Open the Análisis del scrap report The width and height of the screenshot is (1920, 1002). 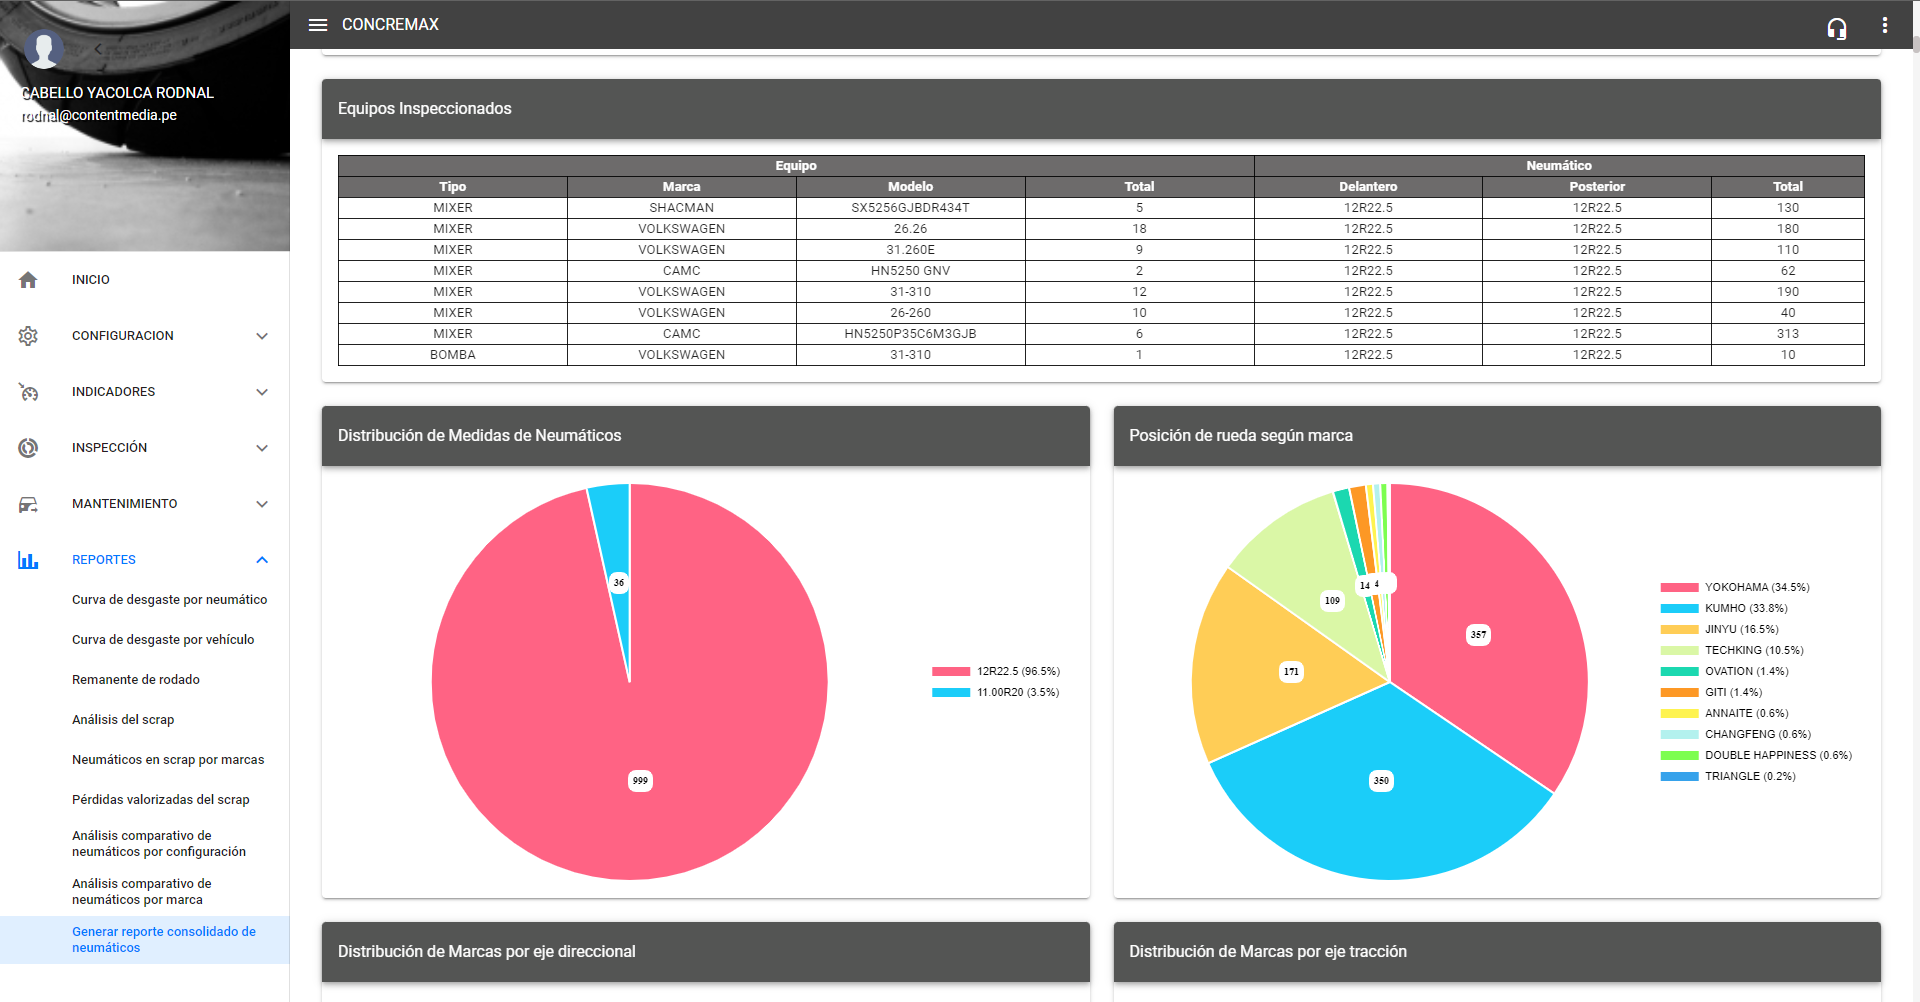[x=123, y=720]
